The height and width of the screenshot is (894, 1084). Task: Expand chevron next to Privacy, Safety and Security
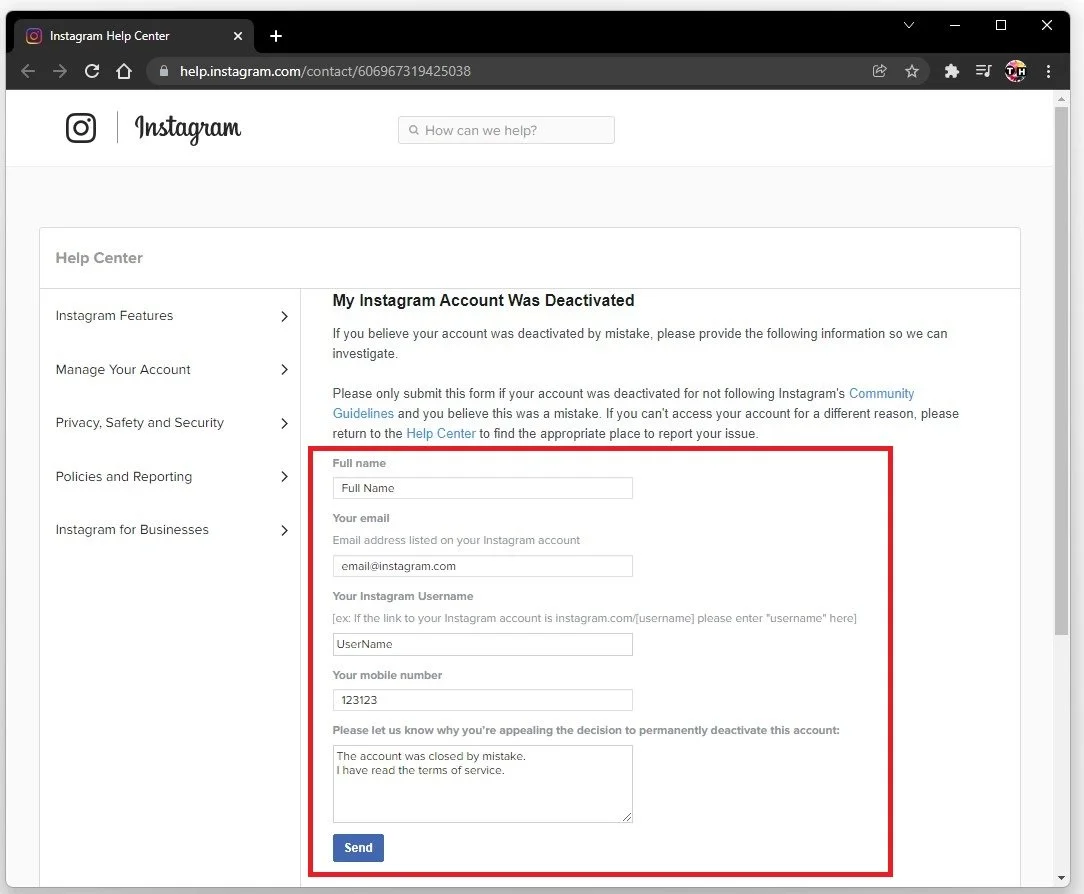pos(284,423)
